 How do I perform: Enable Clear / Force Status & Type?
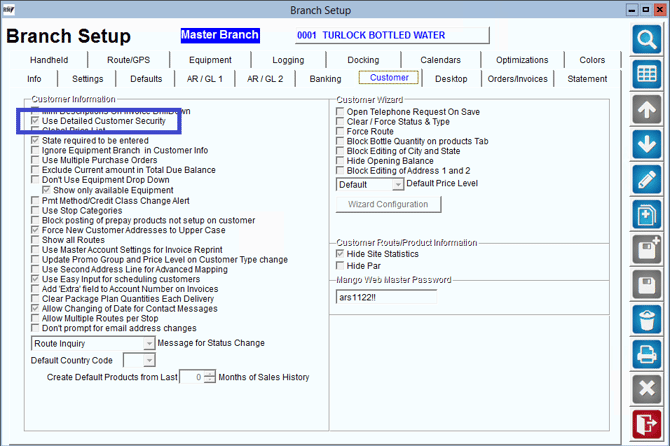pos(340,122)
